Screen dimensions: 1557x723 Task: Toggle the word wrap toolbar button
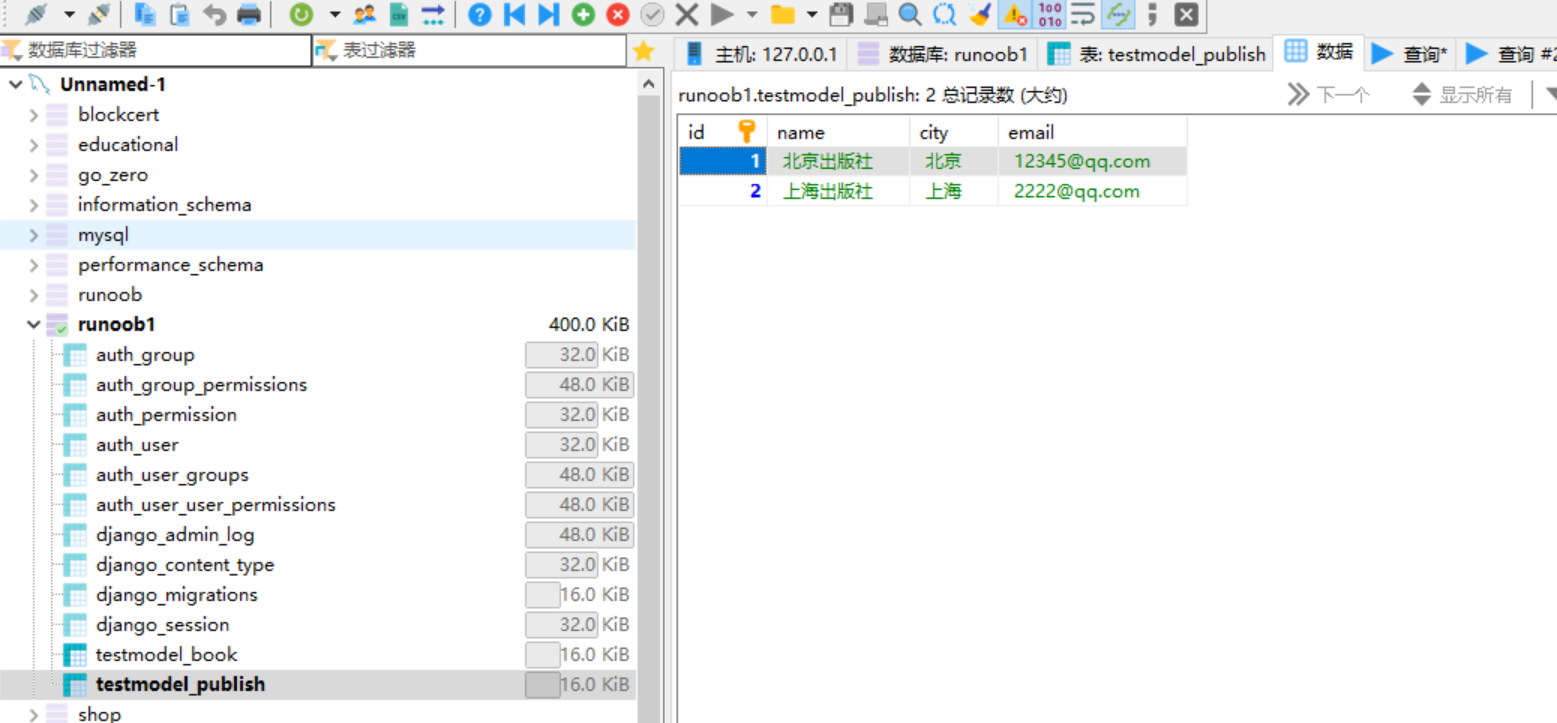click(1083, 14)
